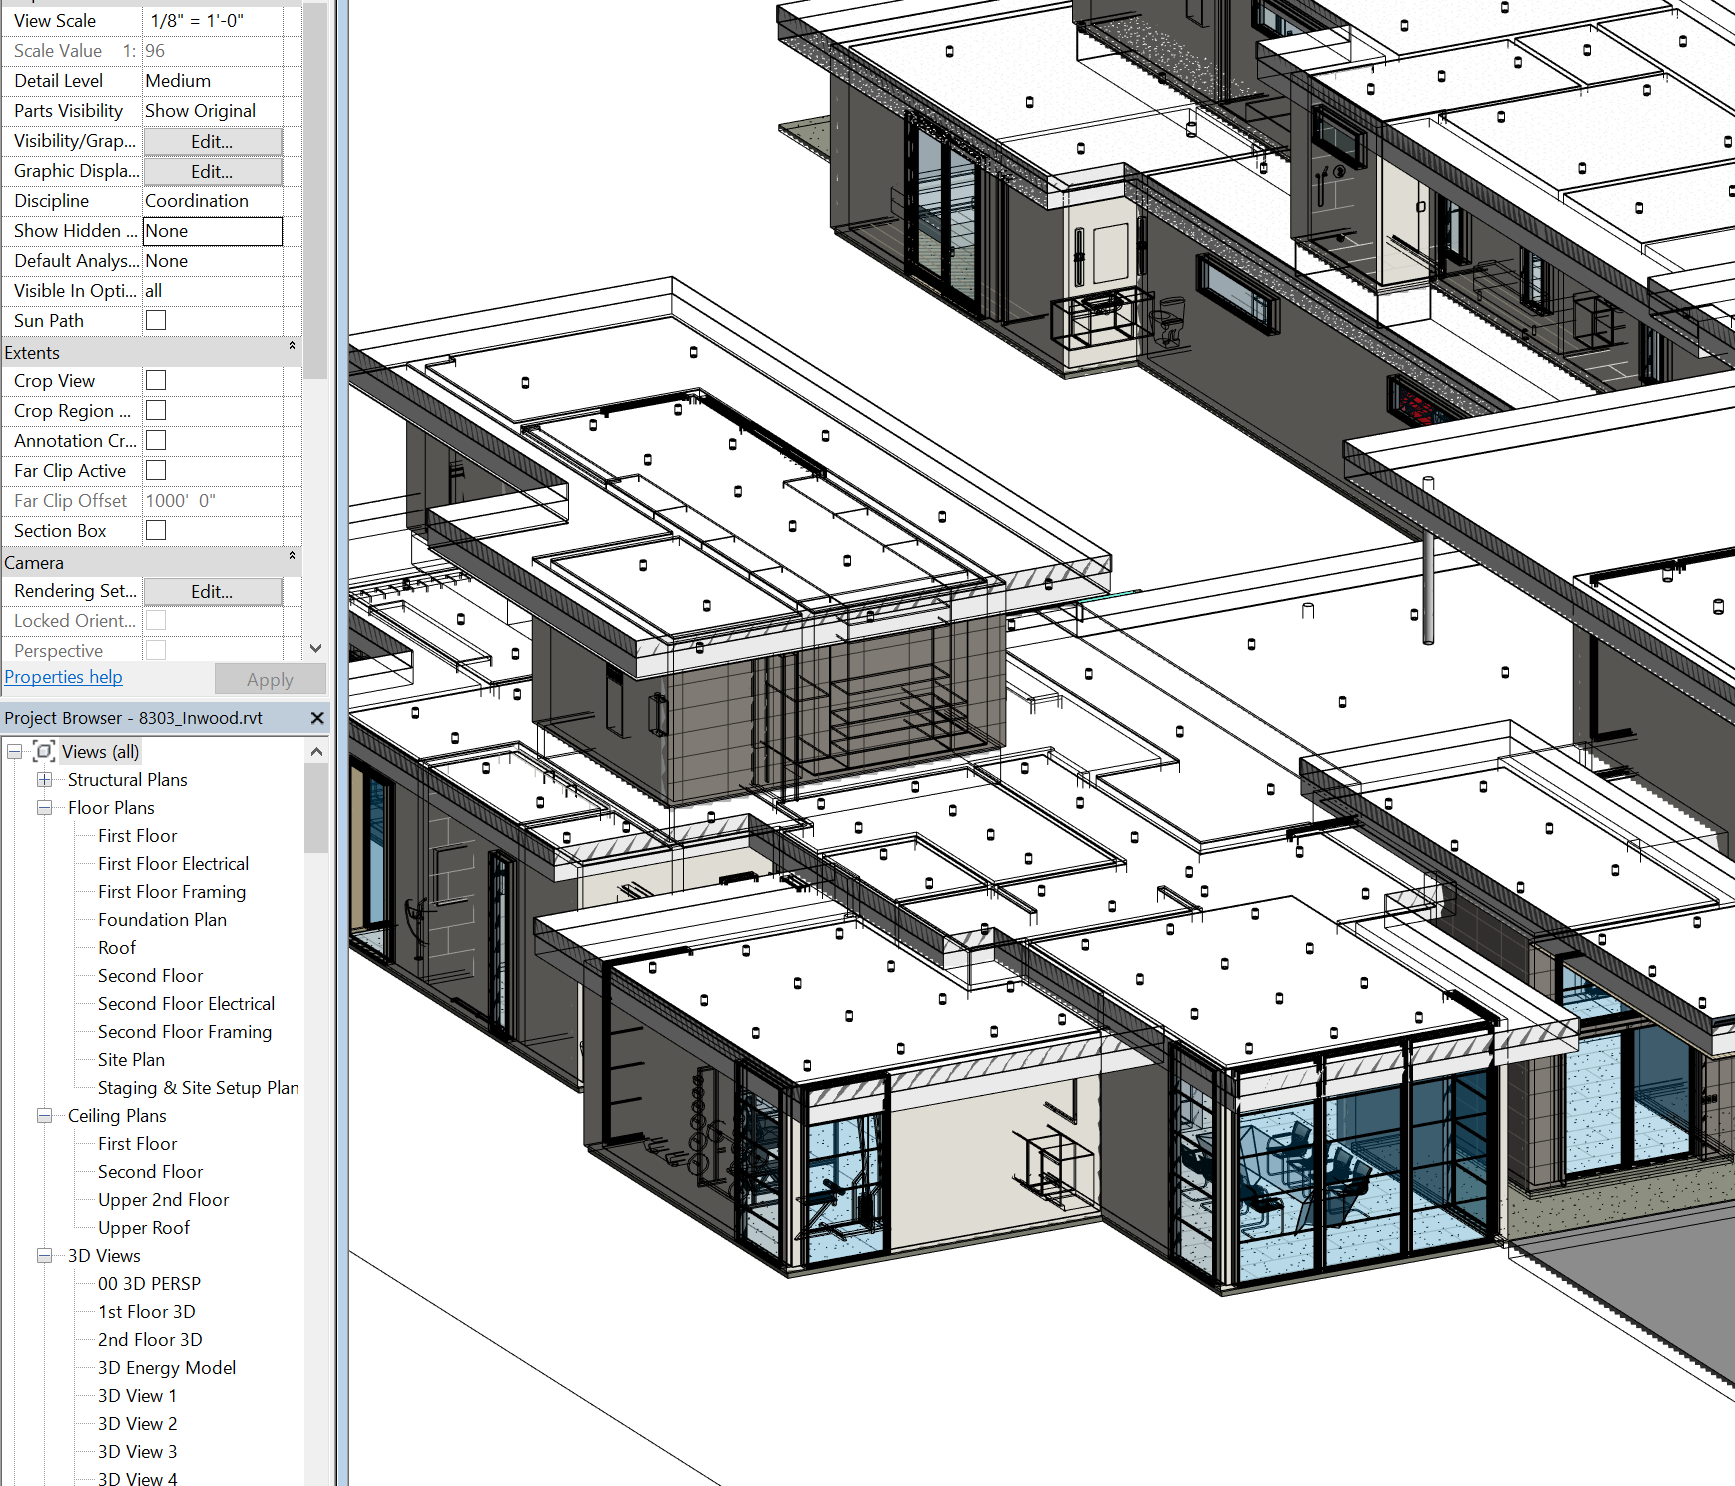Image resolution: width=1735 pixels, height=1486 pixels.
Task: Close the Project Browser panel
Action: (317, 718)
